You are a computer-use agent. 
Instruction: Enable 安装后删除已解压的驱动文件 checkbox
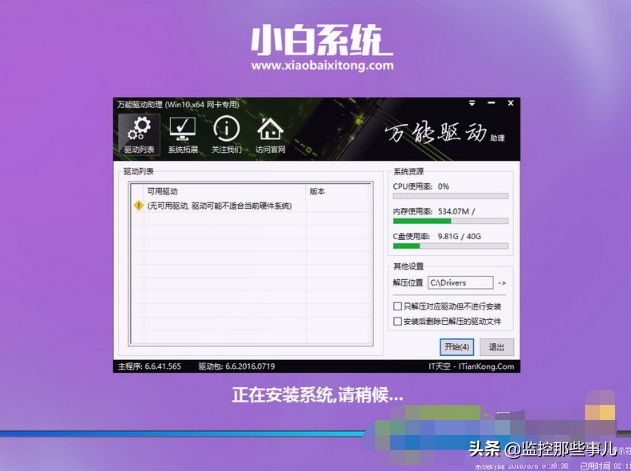click(x=397, y=321)
